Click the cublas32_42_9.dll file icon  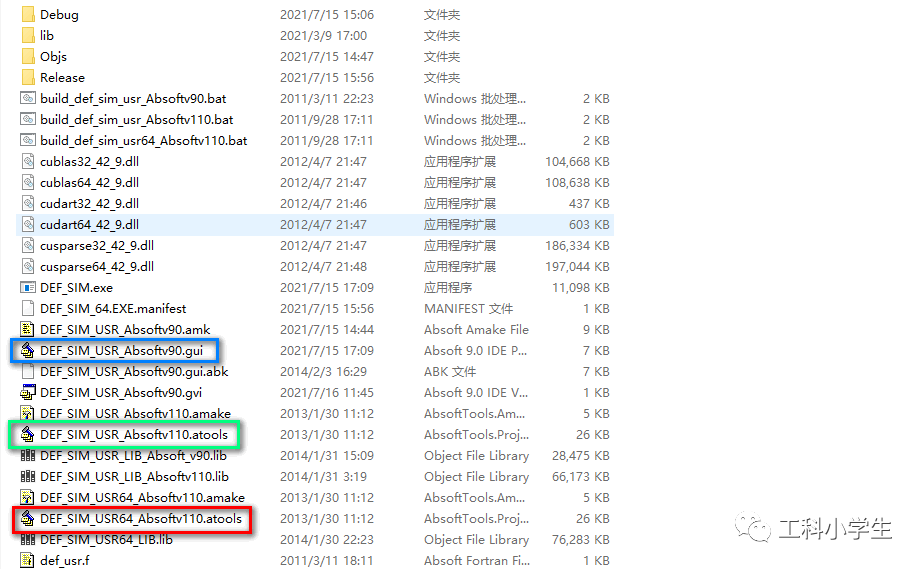point(28,162)
